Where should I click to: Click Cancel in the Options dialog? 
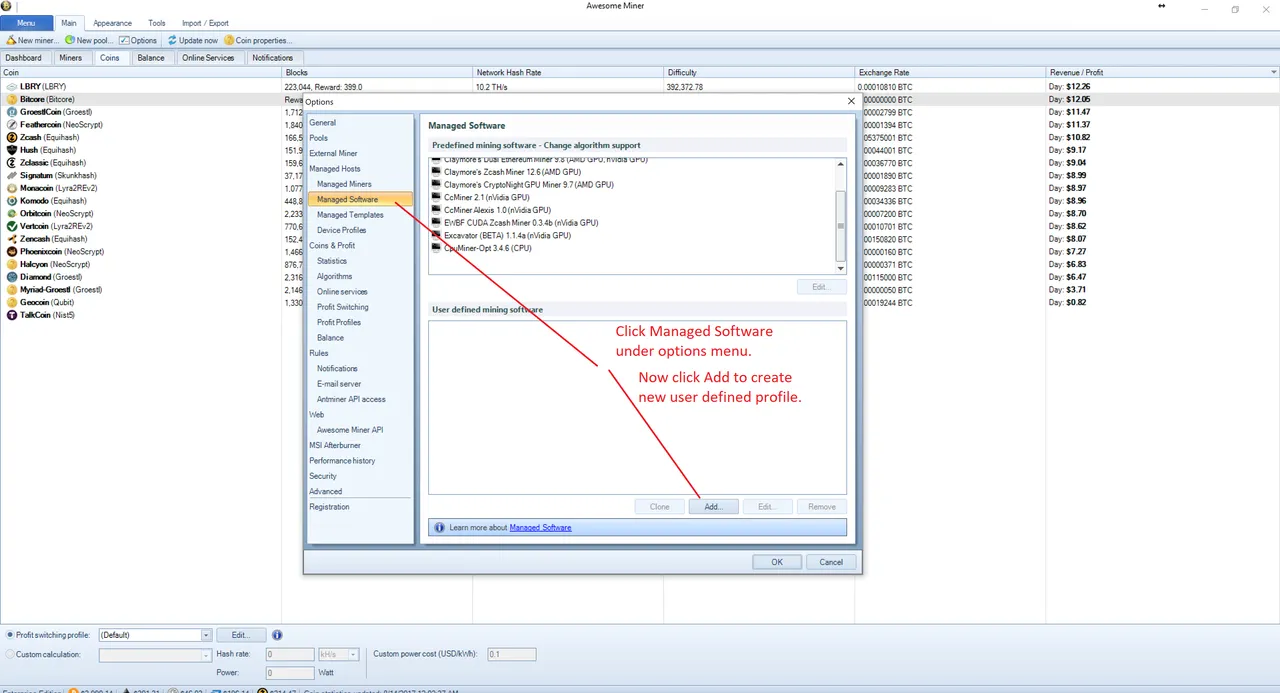(x=831, y=562)
